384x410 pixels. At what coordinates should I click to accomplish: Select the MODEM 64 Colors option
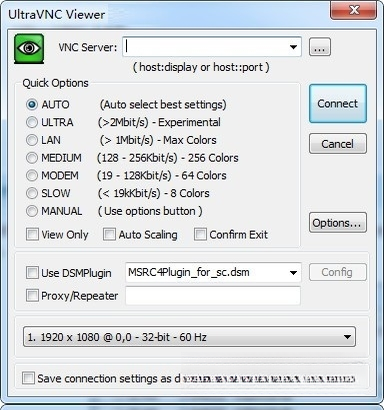point(32,175)
